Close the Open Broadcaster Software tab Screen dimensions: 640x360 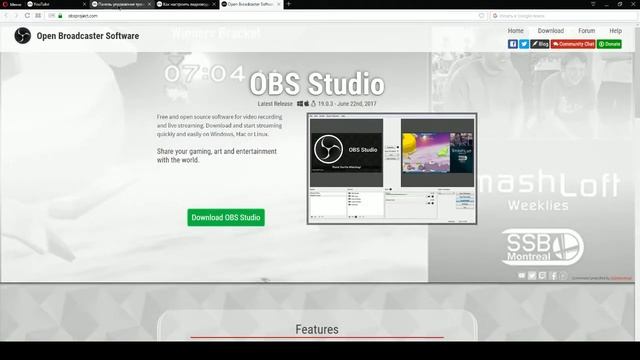point(279,4)
